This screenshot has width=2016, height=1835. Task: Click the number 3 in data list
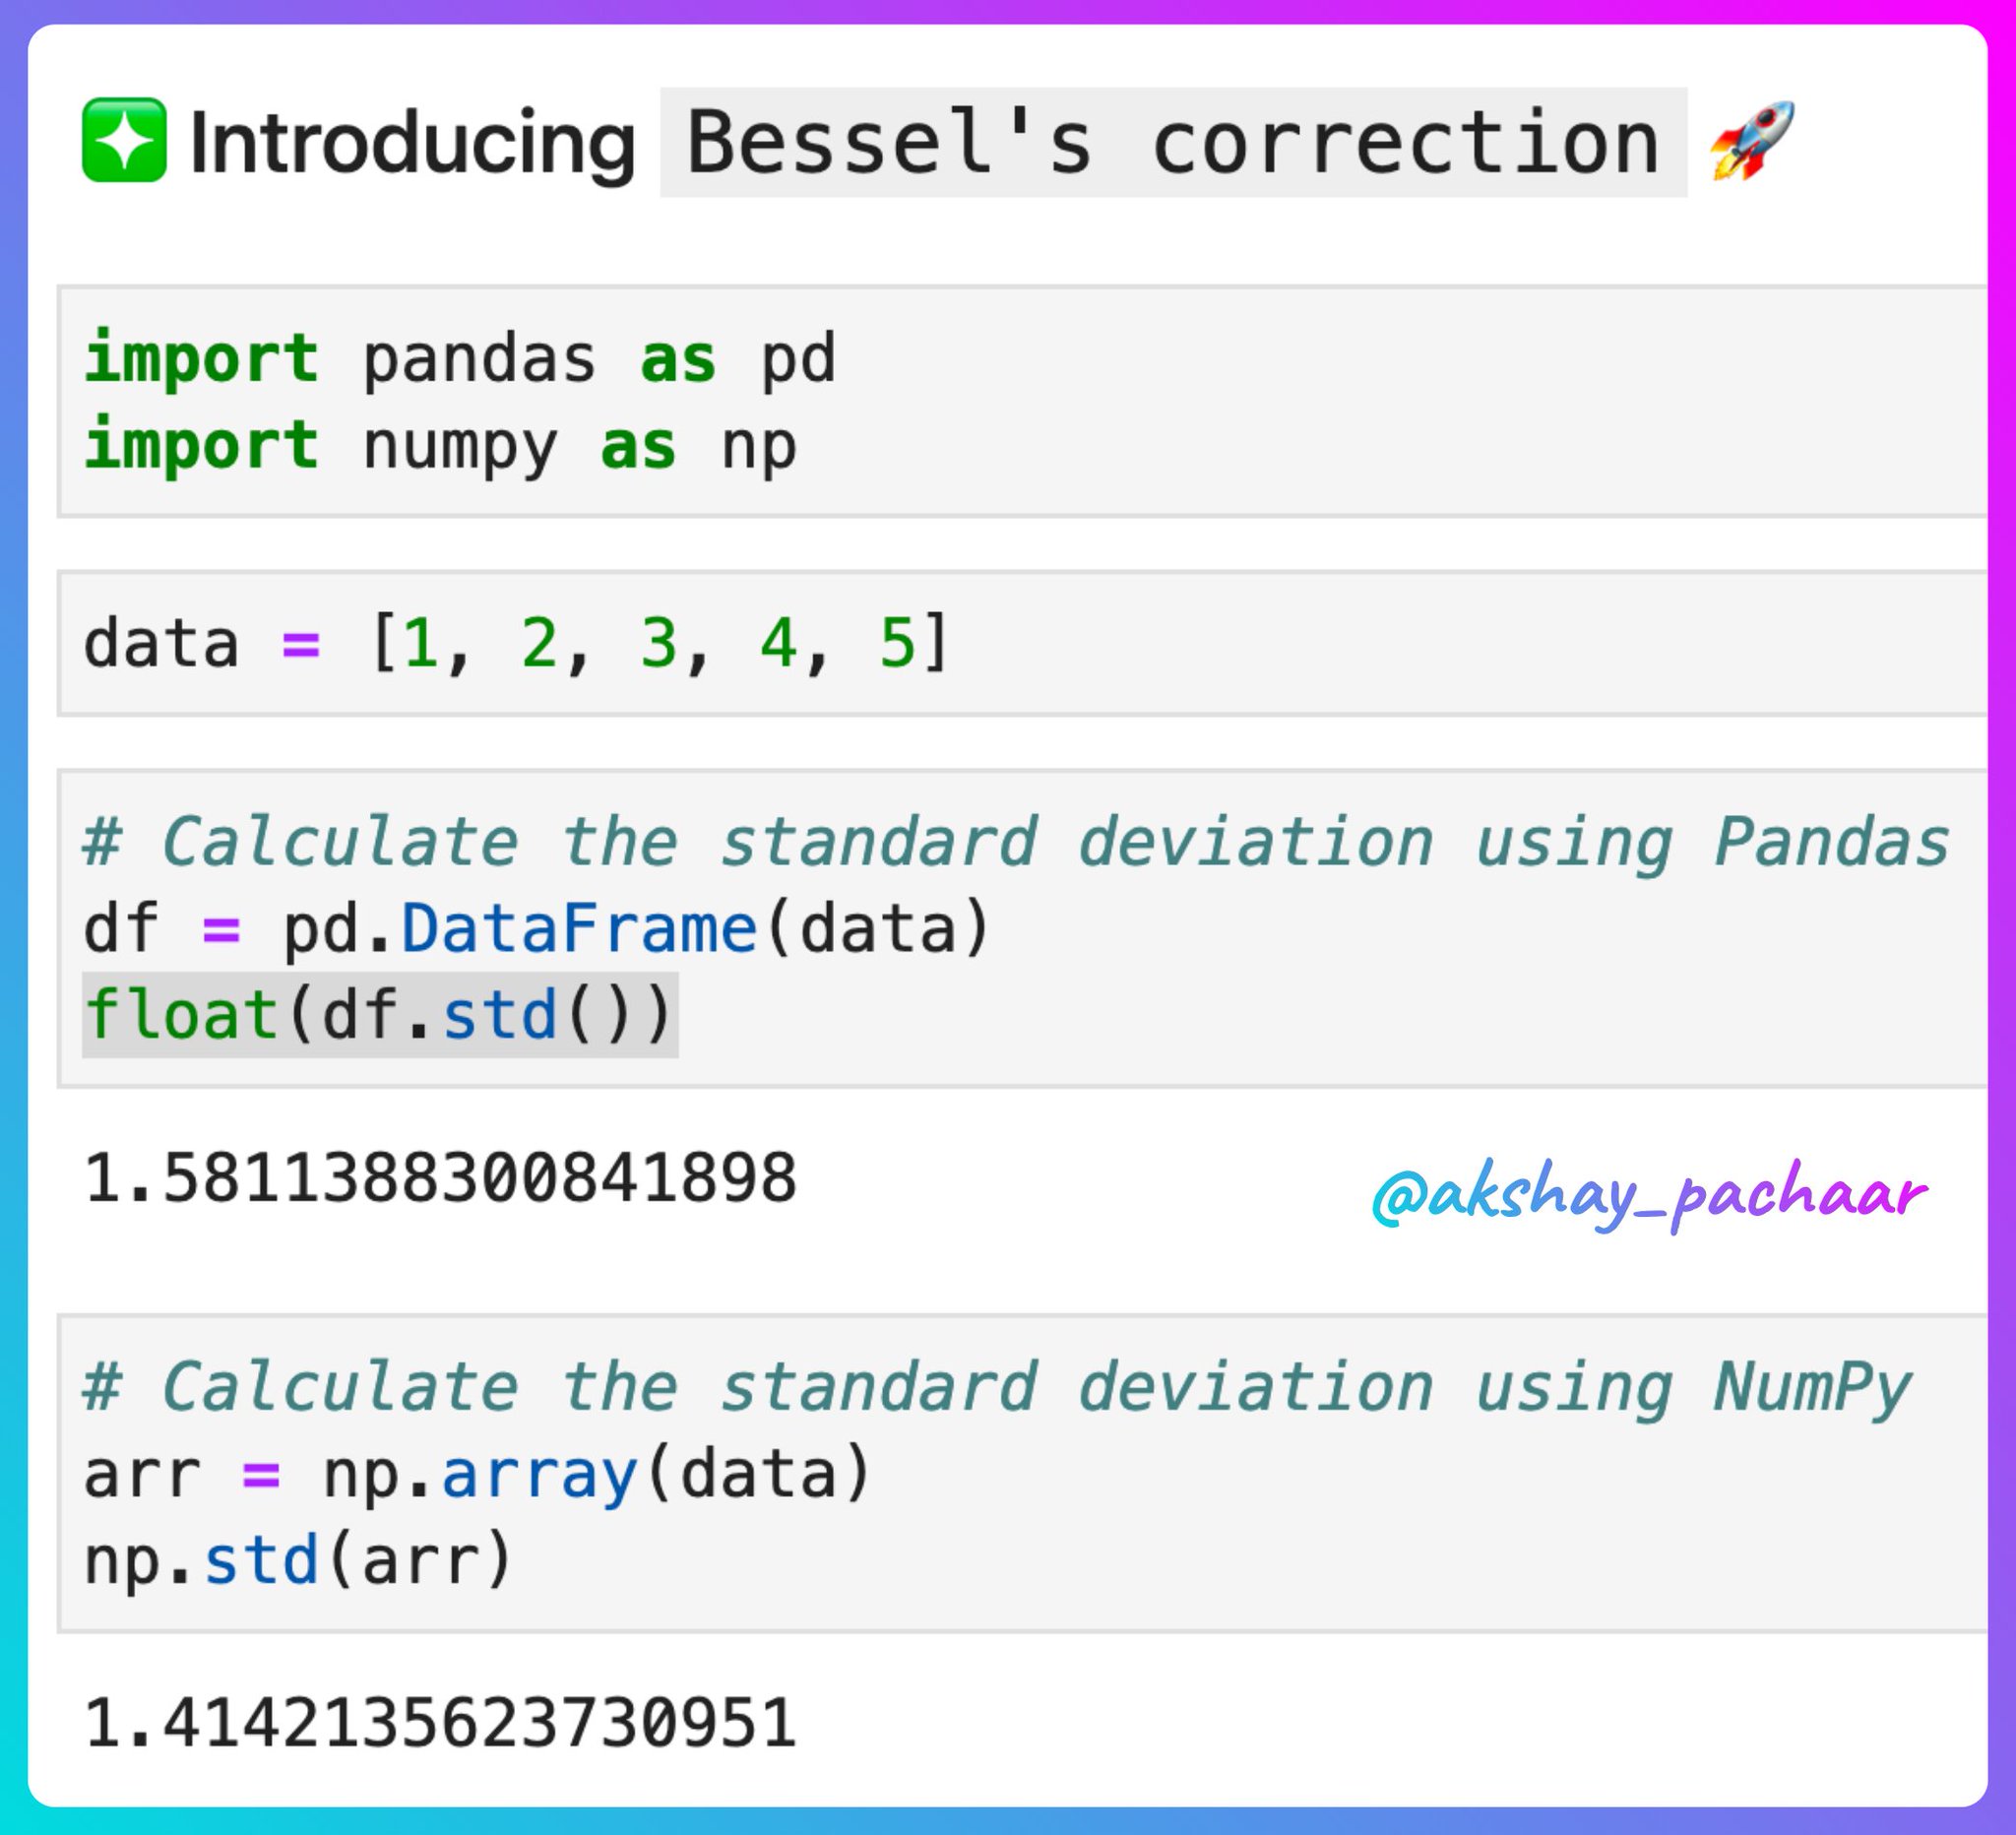658,643
